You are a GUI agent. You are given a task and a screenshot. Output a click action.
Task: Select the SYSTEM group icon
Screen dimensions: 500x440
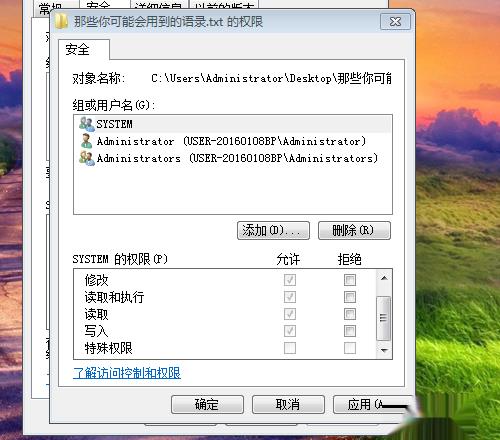tap(87, 124)
